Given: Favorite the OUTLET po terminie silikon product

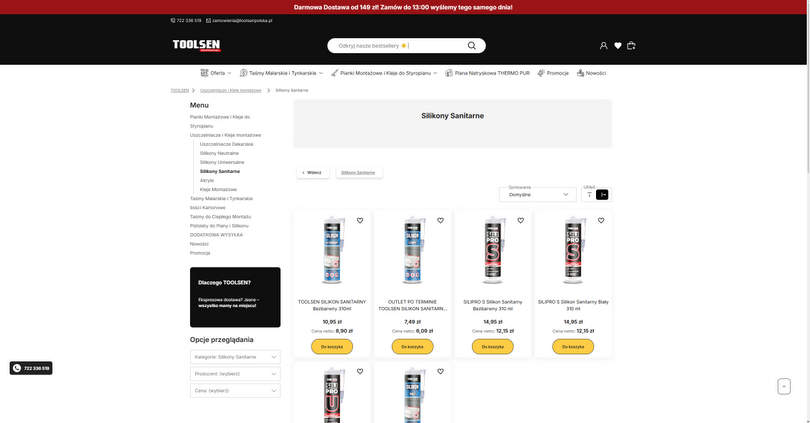Looking at the screenshot, I should coord(440,221).
